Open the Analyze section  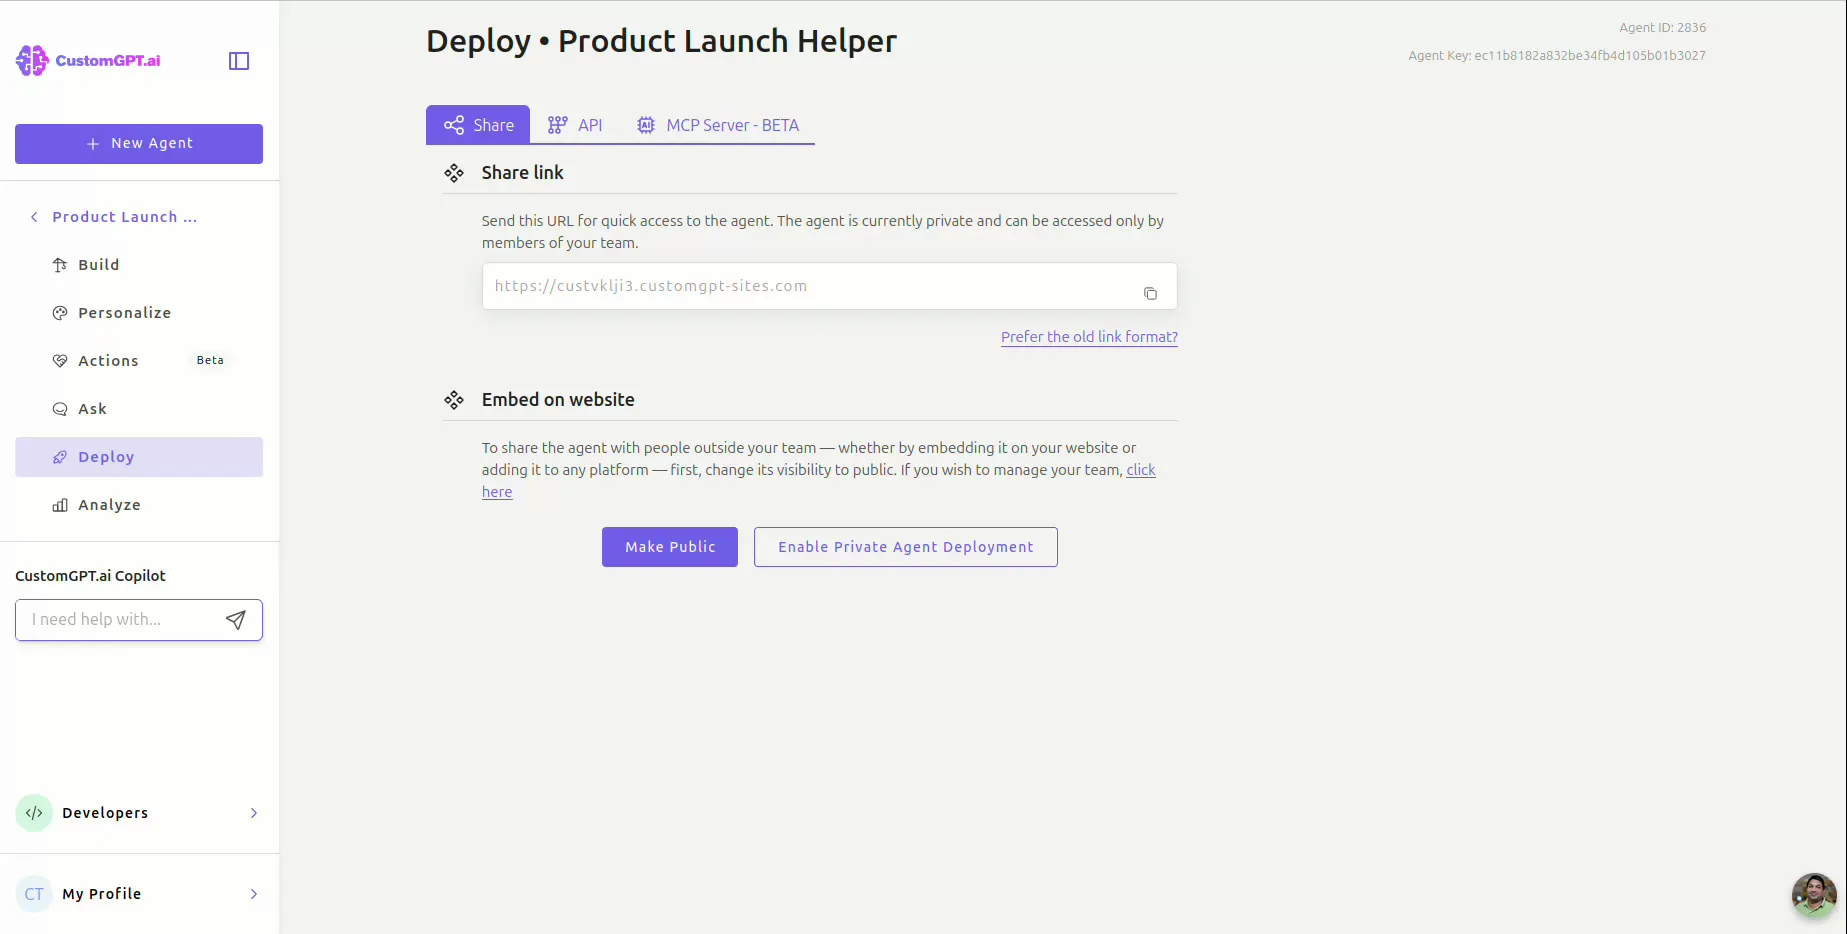[x=139, y=505]
